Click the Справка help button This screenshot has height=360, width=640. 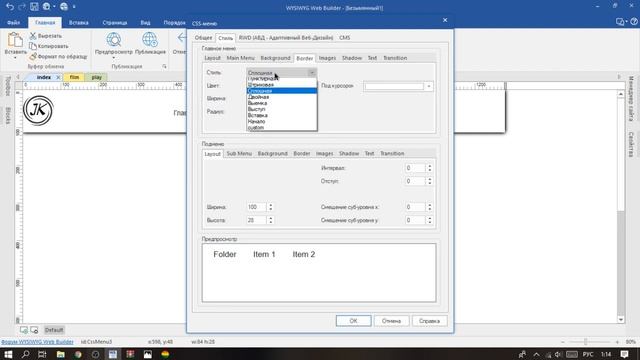click(x=429, y=321)
